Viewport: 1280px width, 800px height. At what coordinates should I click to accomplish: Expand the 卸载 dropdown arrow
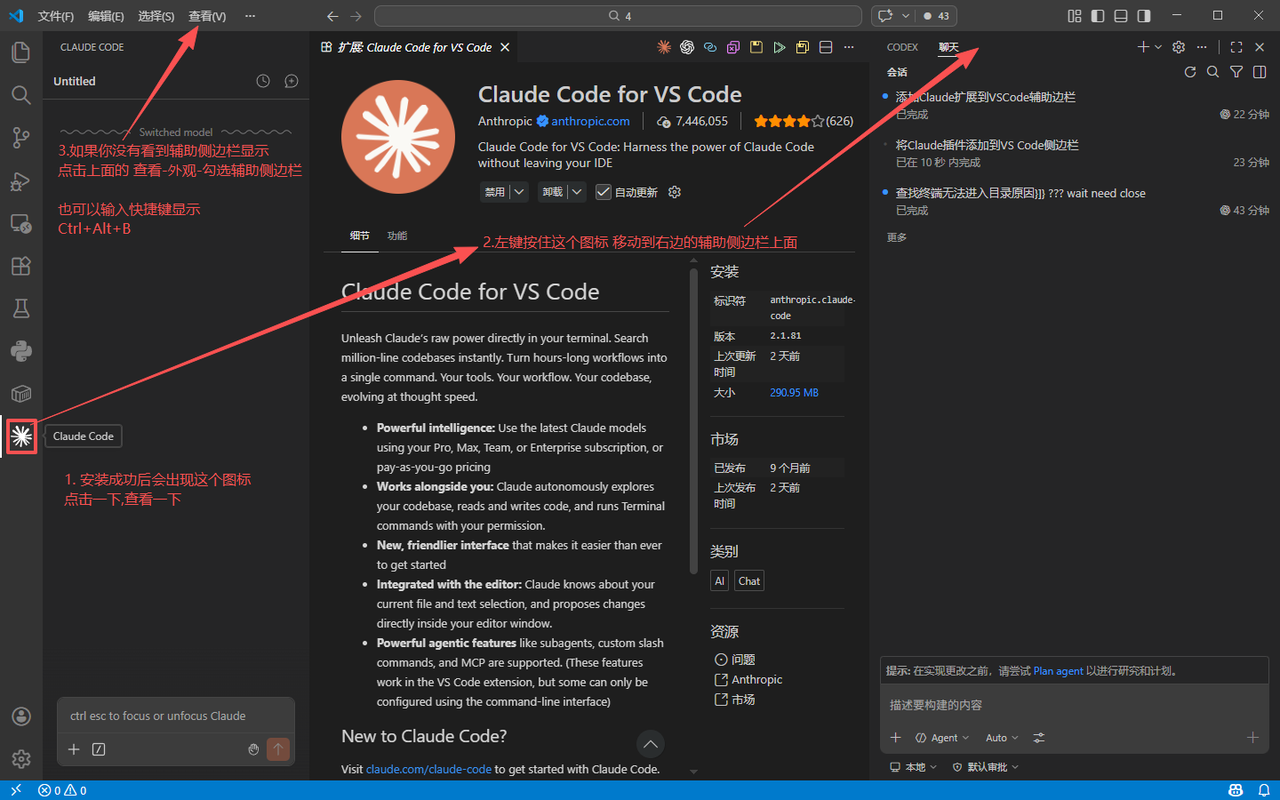click(x=578, y=192)
